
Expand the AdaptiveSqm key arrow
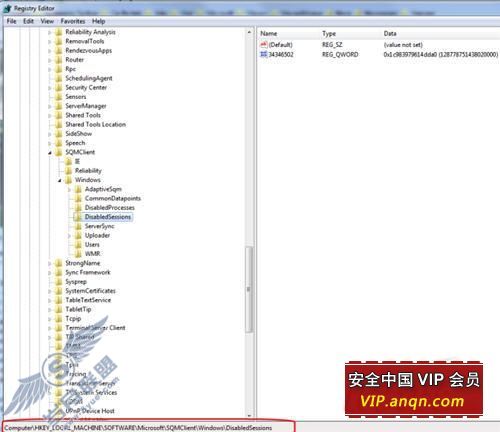pyautogui.click(x=69, y=189)
